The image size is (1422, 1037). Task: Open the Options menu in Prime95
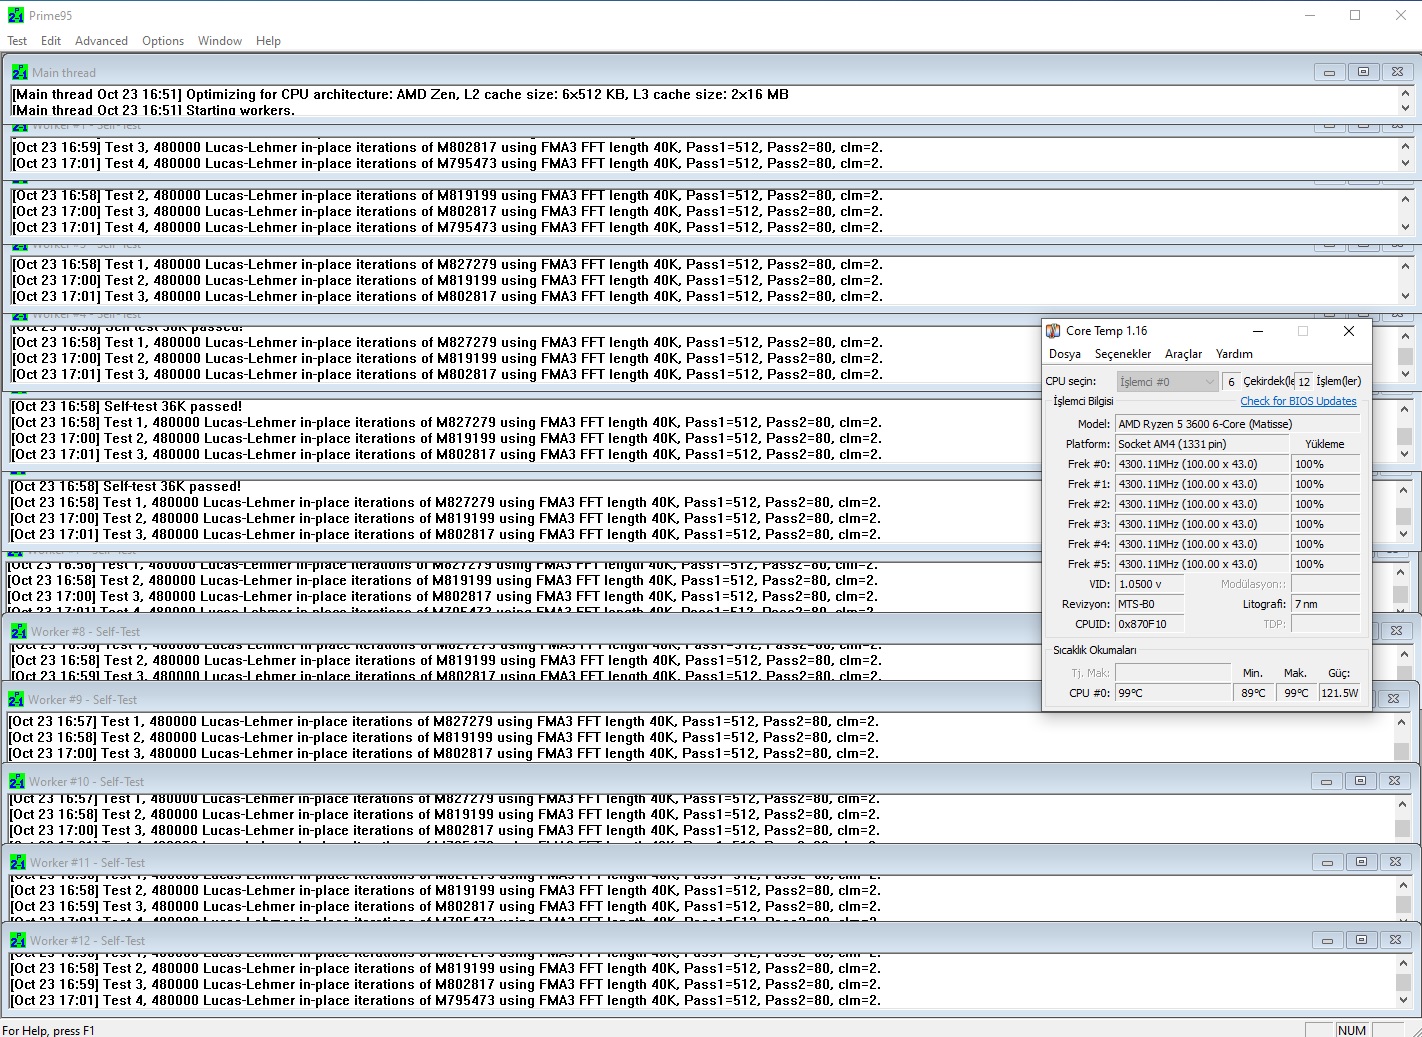pos(163,41)
